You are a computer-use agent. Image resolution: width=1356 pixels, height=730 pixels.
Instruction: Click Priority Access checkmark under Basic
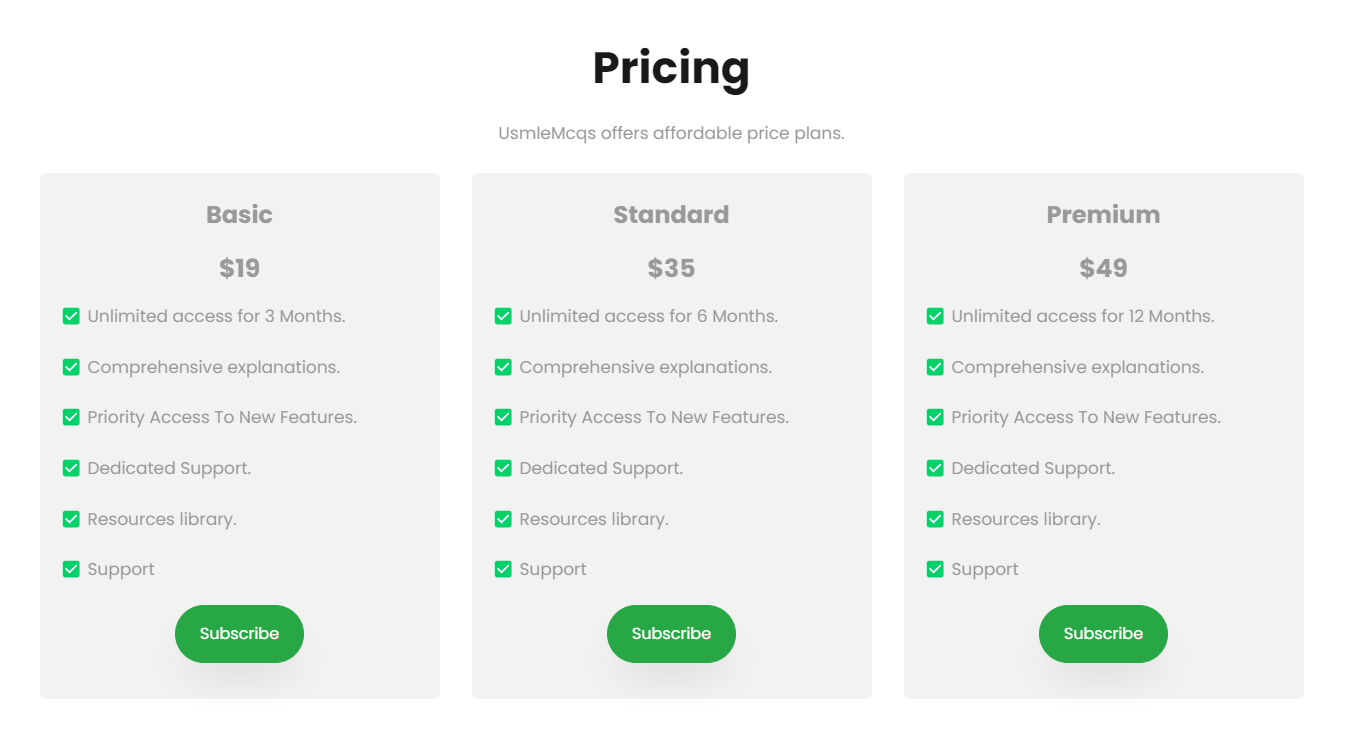point(71,417)
